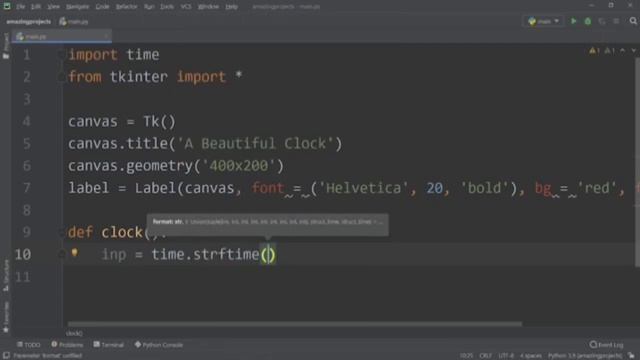640x360 pixels.
Task: Click the 4 spaces indent setting
Action: (531, 356)
